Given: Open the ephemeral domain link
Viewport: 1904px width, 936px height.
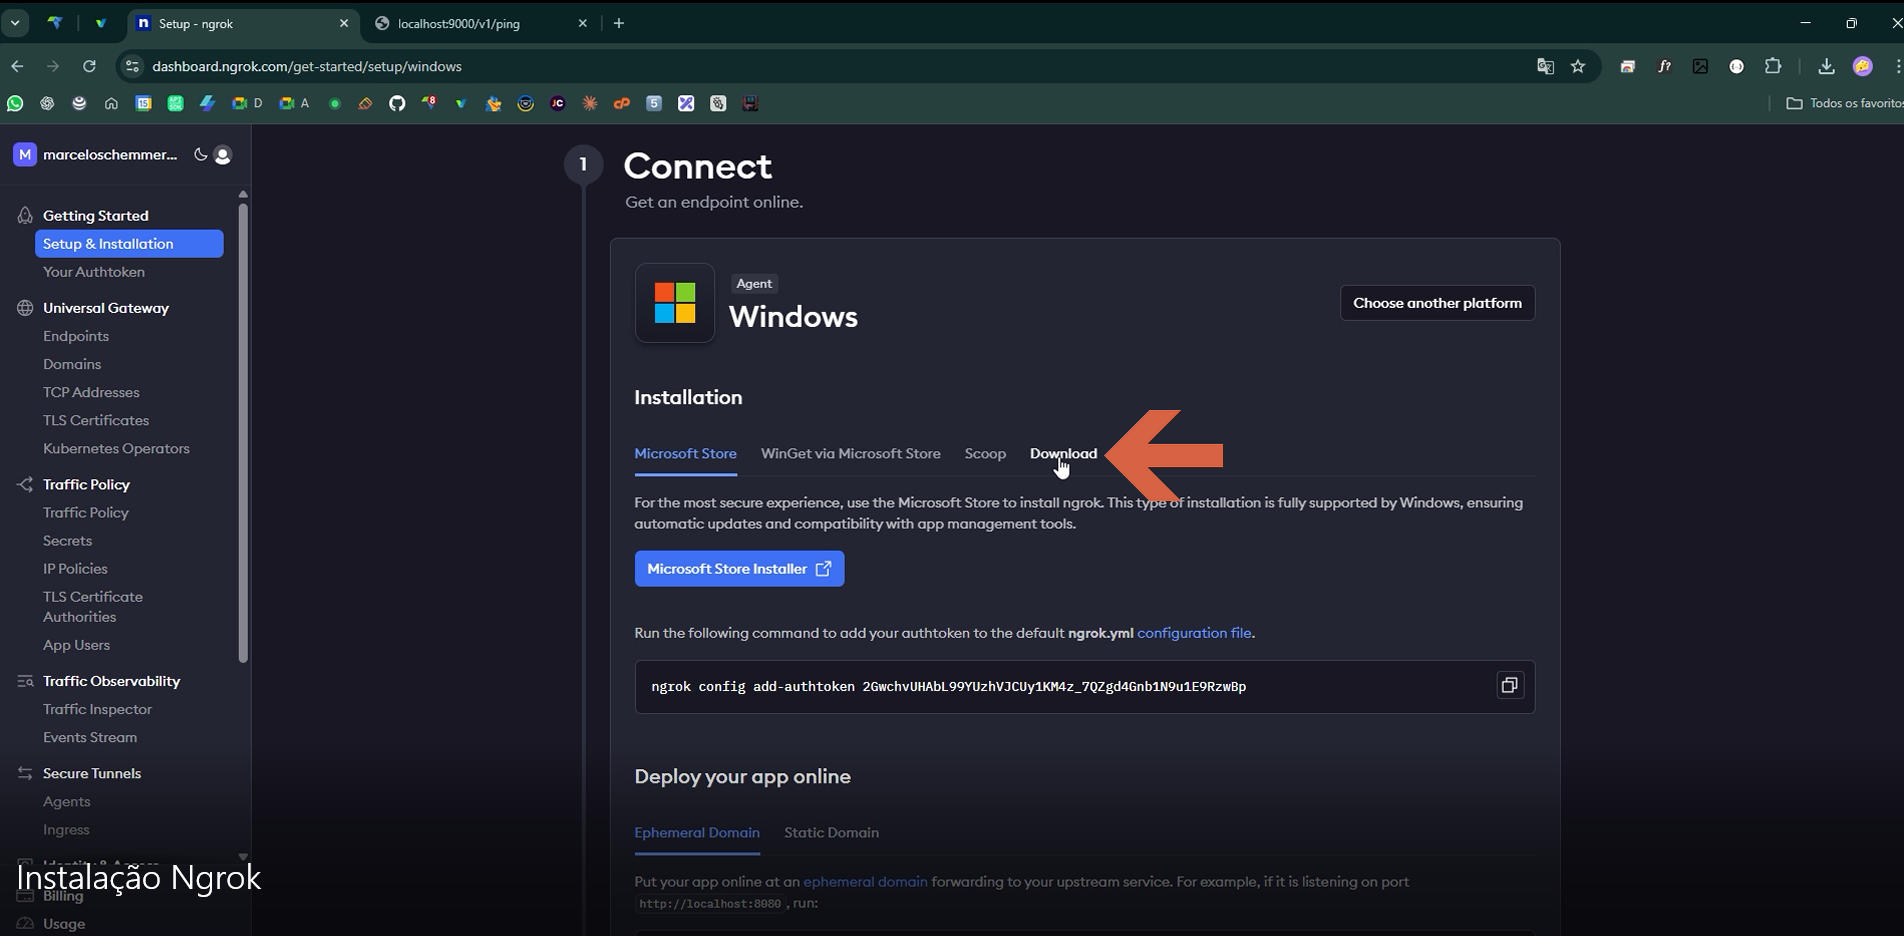Looking at the screenshot, I should [x=865, y=882].
